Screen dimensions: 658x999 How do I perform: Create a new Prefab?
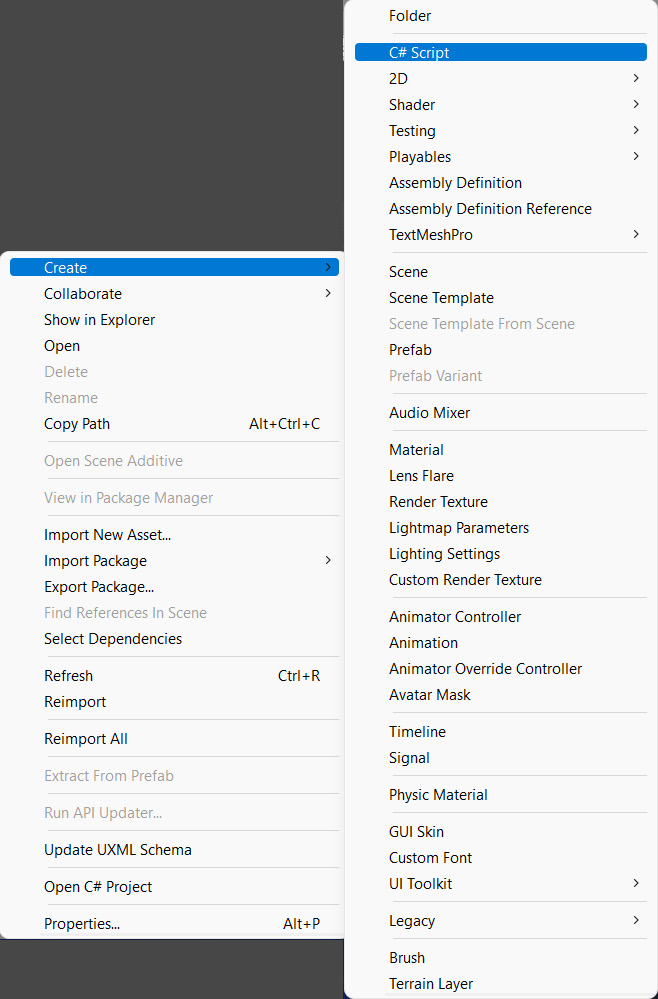click(x=501, y=350)
